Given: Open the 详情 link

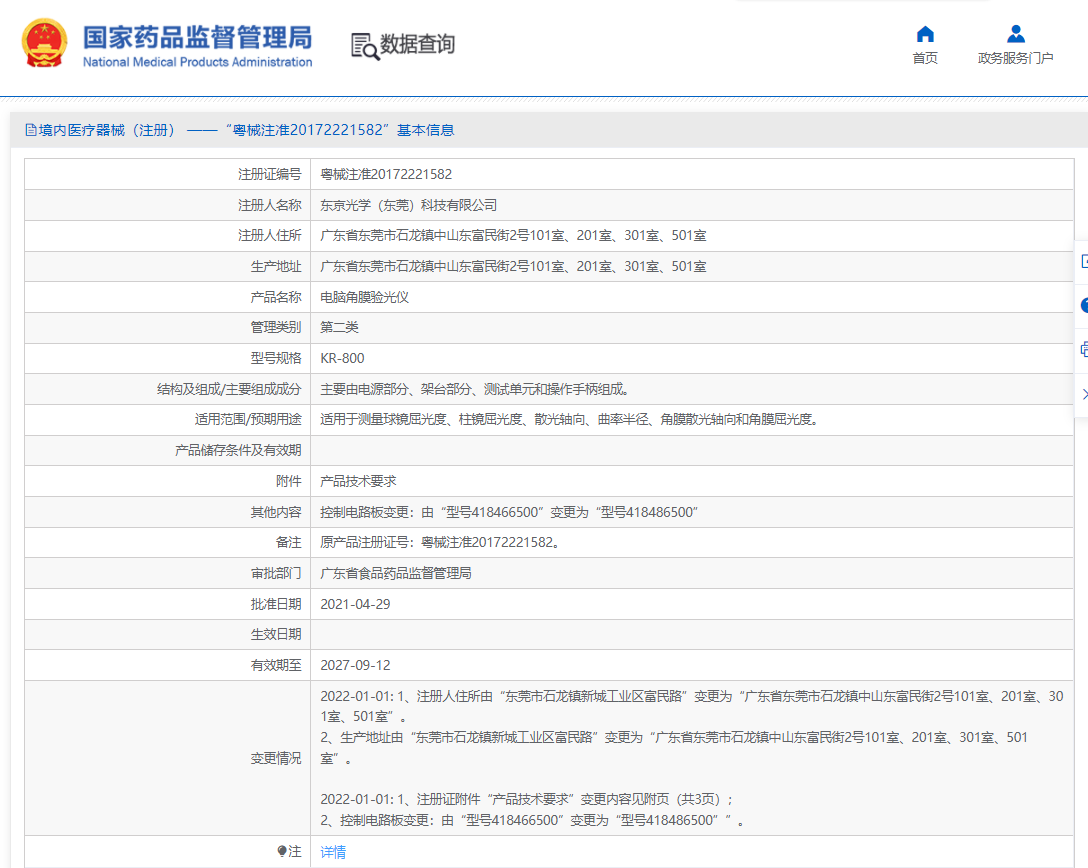Looking at the screenshot, I should 333,852.
